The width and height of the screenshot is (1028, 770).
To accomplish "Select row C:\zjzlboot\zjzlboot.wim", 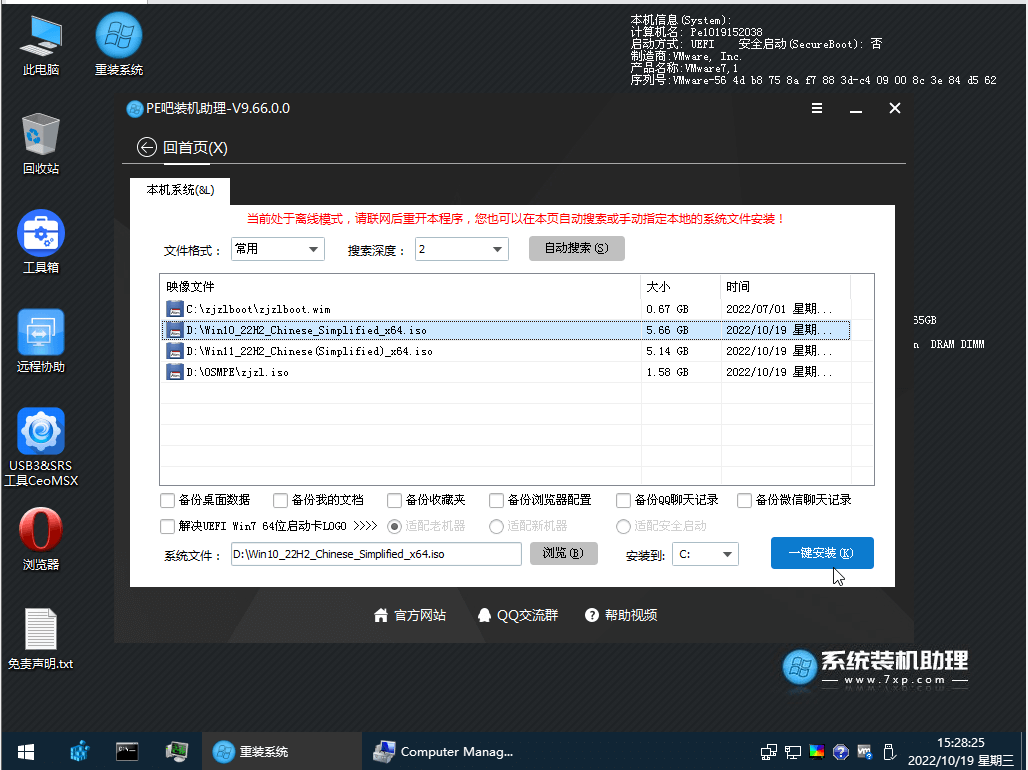I will click(506, 309).
